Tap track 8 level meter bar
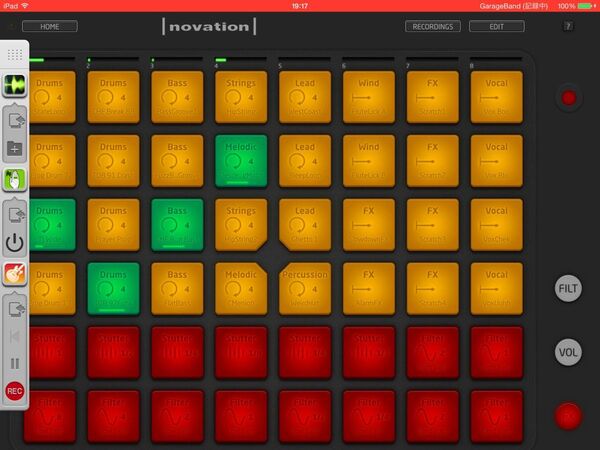The height and width of the screenshot is (450, 600). 497,60
